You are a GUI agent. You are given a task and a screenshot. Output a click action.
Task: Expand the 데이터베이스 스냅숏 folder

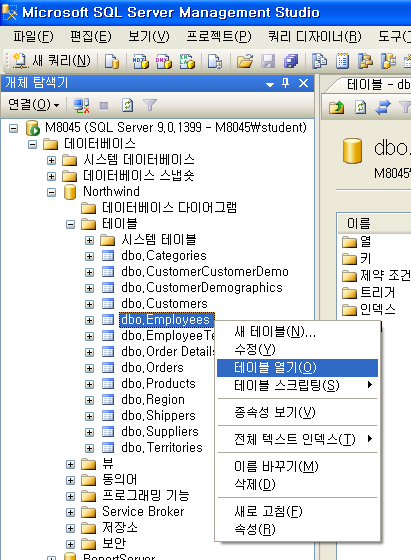coord(51,176)
